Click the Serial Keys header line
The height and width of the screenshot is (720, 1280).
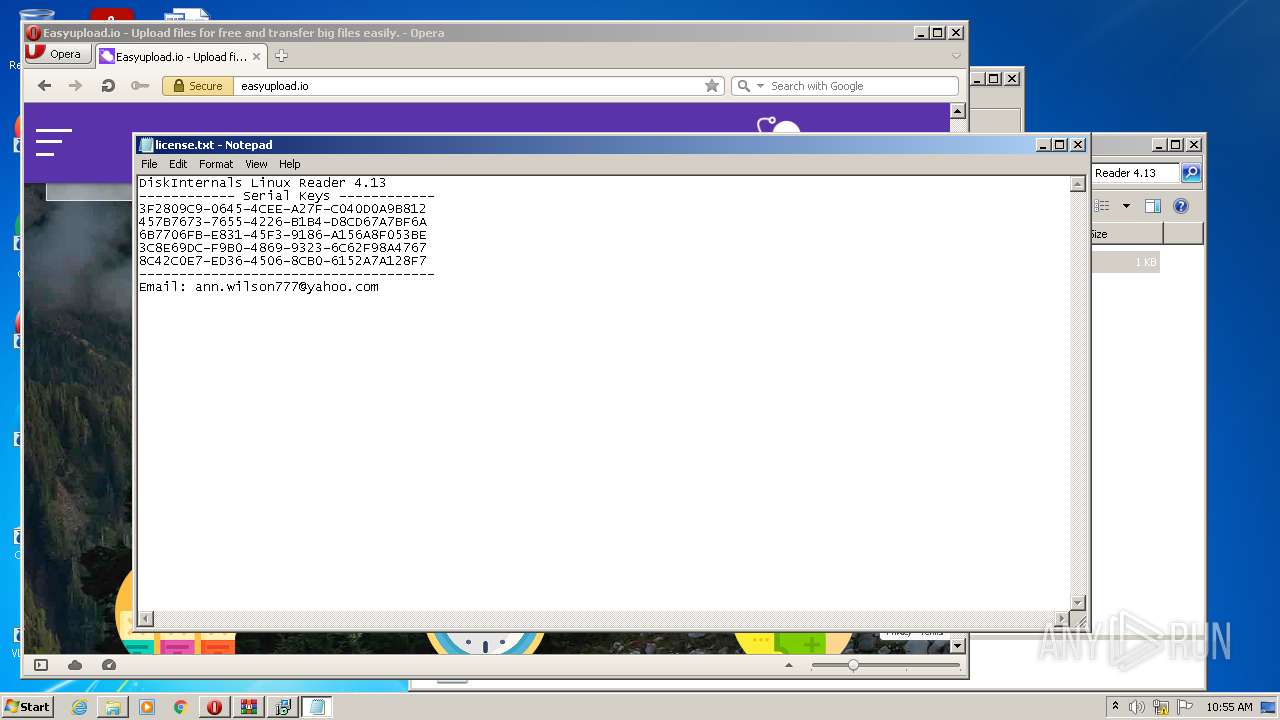pyautogui.click(x=287, y=196)
